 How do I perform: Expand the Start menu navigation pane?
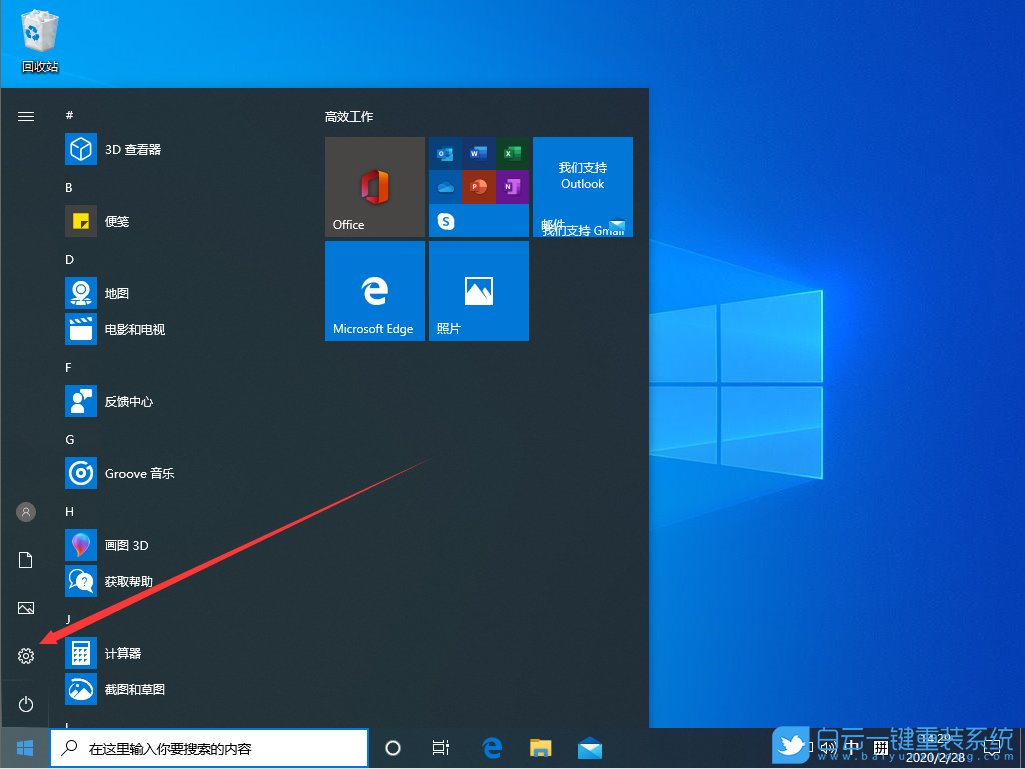(25, 115)
